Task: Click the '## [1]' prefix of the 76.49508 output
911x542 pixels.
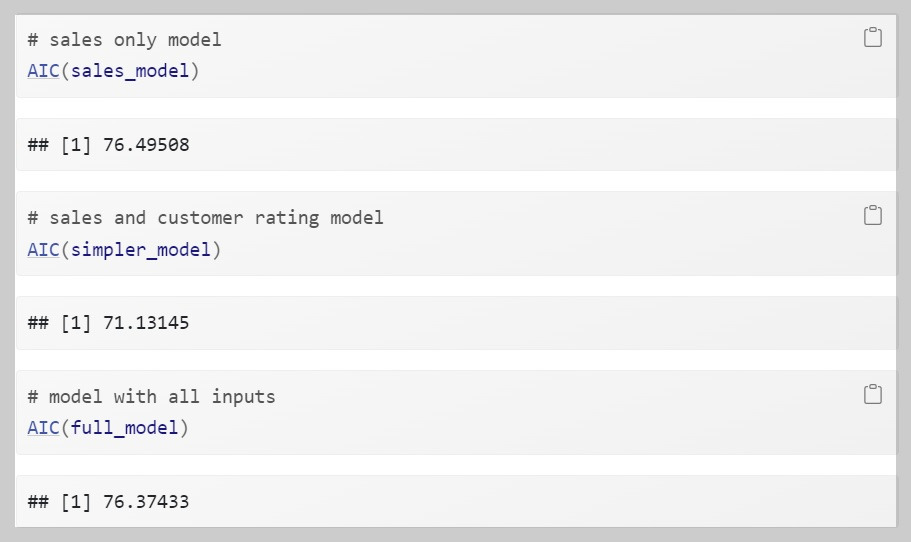Action: [59, 145]
